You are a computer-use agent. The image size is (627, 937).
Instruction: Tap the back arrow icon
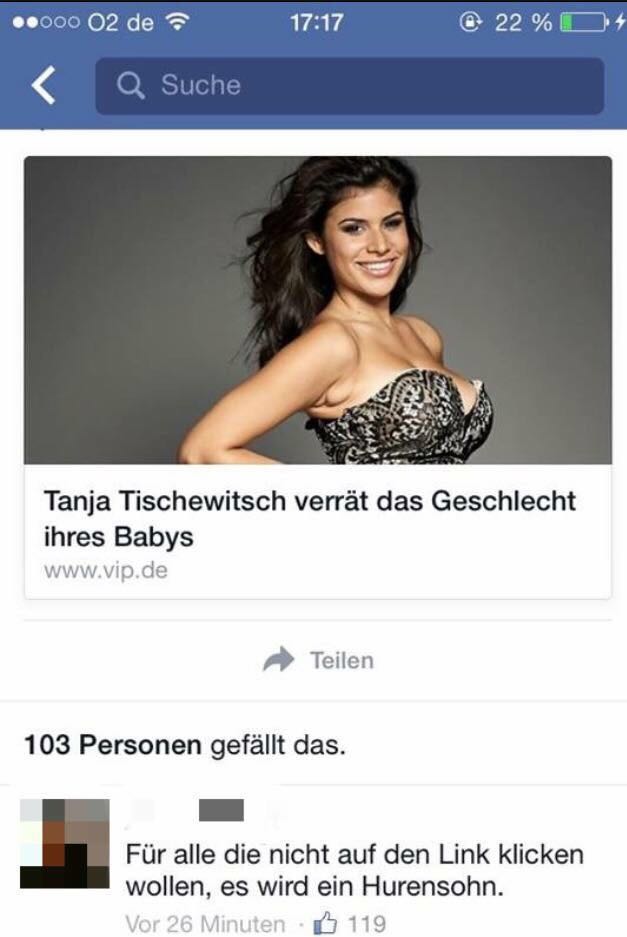click(44, 85)
